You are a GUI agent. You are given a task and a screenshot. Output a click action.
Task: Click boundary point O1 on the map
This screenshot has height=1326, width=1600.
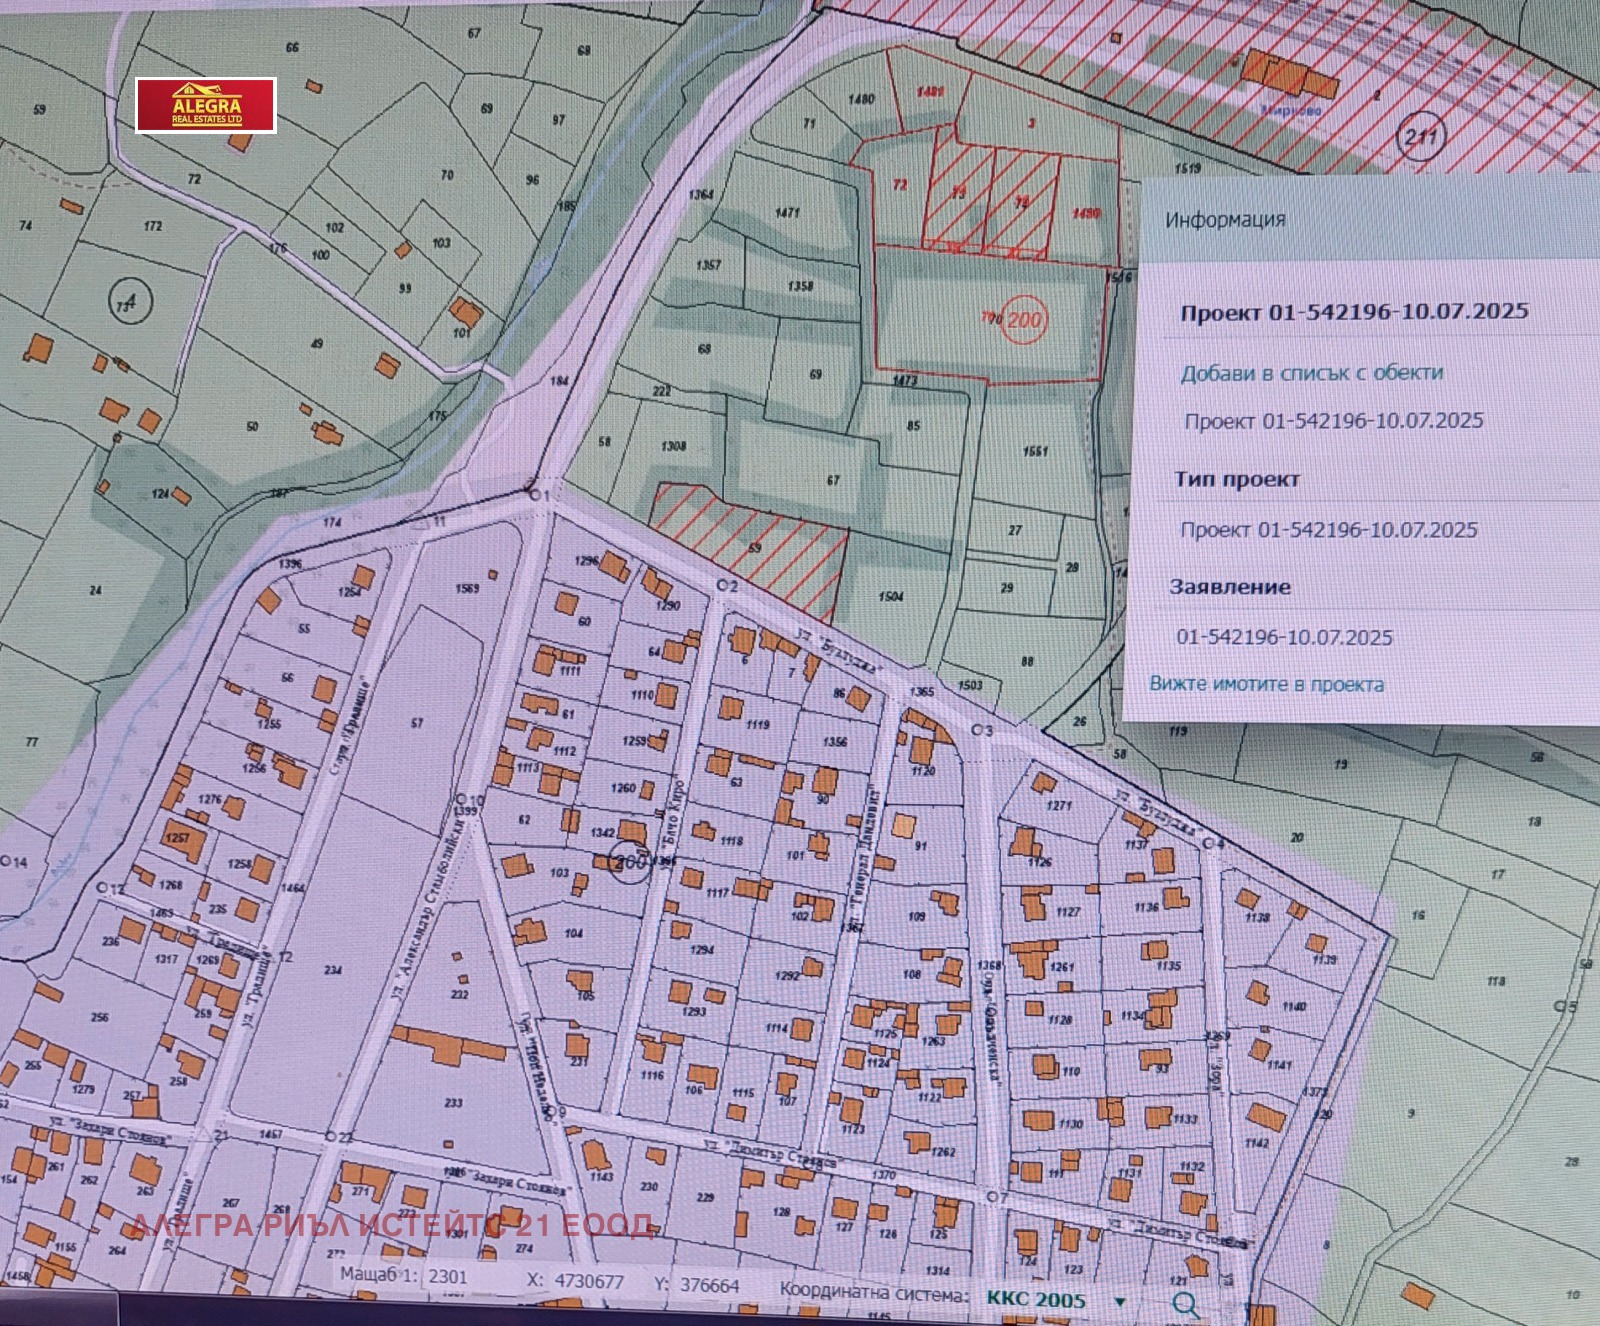pos(533,495)
